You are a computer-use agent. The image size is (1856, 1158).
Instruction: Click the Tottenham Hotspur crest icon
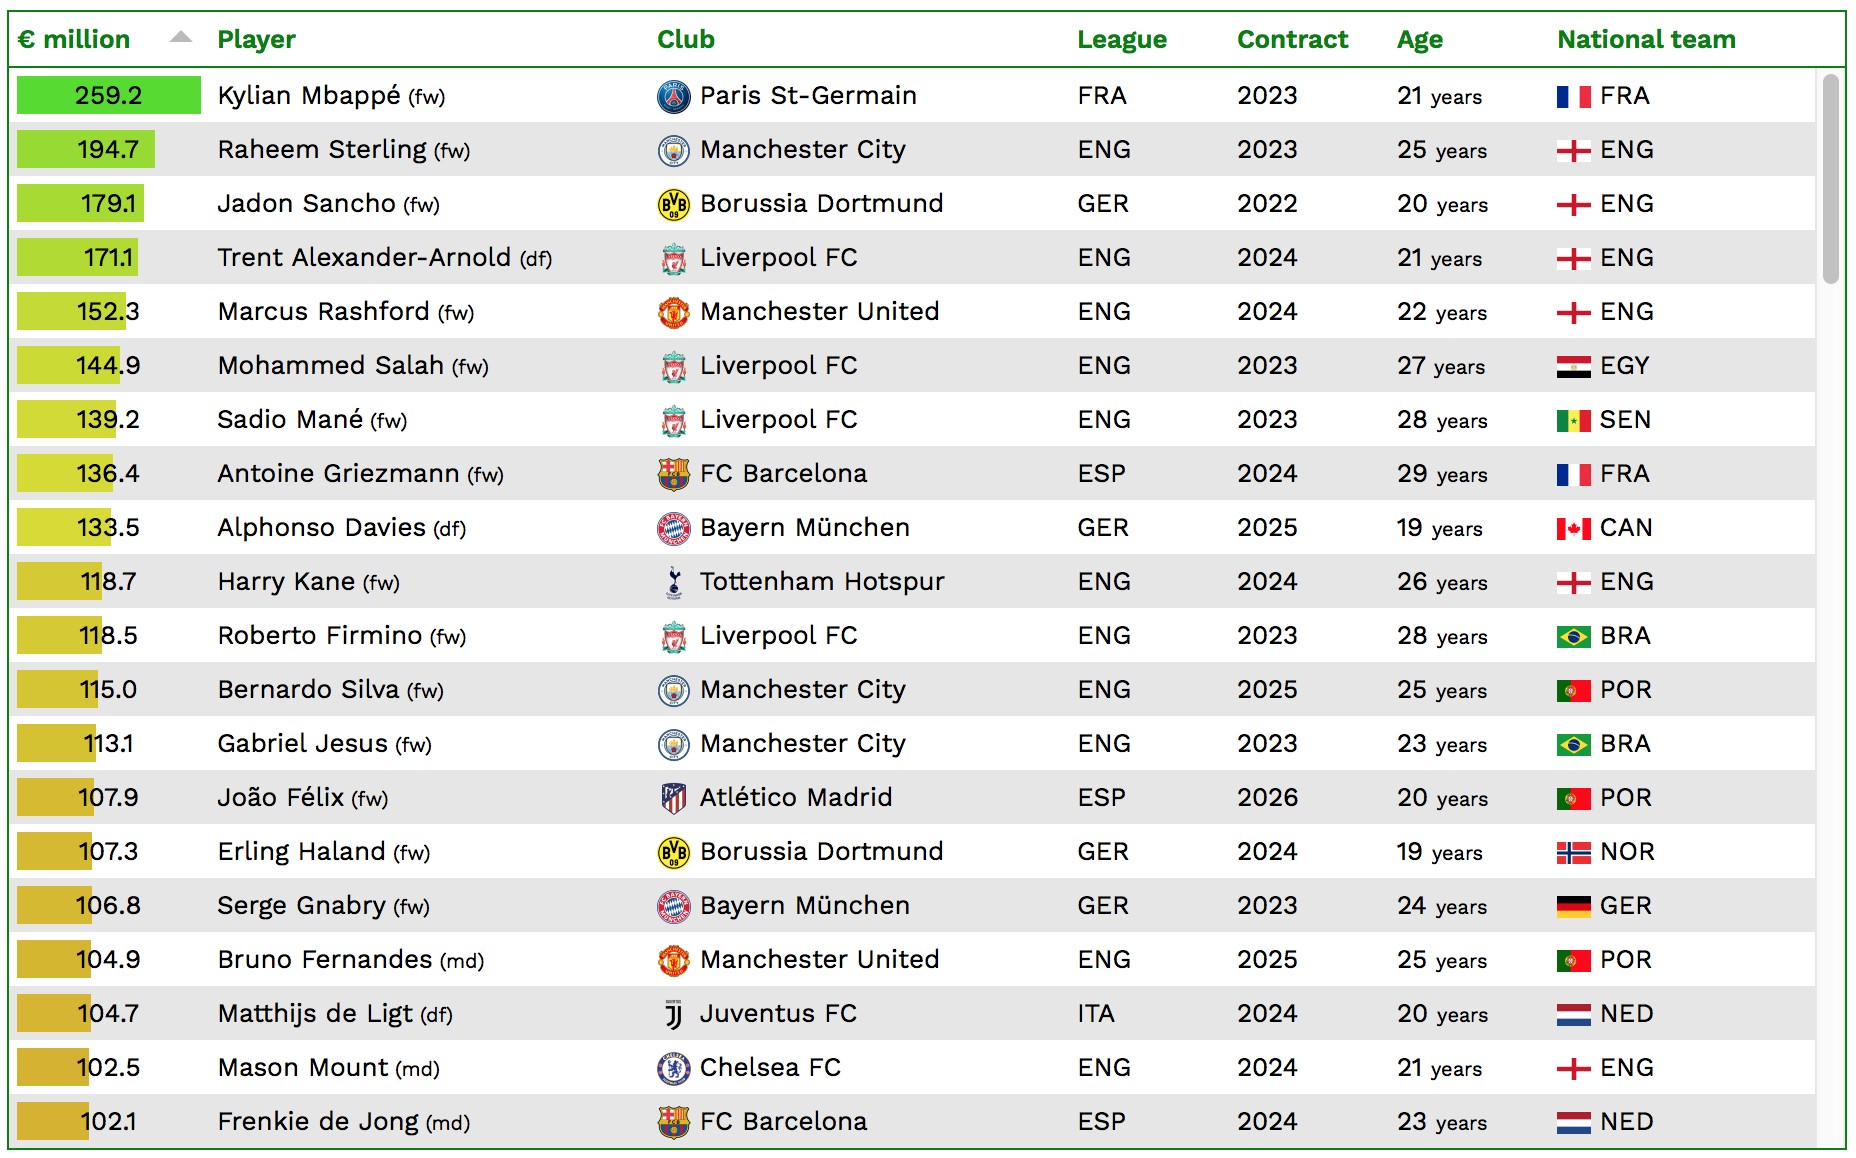click(674, 582)
